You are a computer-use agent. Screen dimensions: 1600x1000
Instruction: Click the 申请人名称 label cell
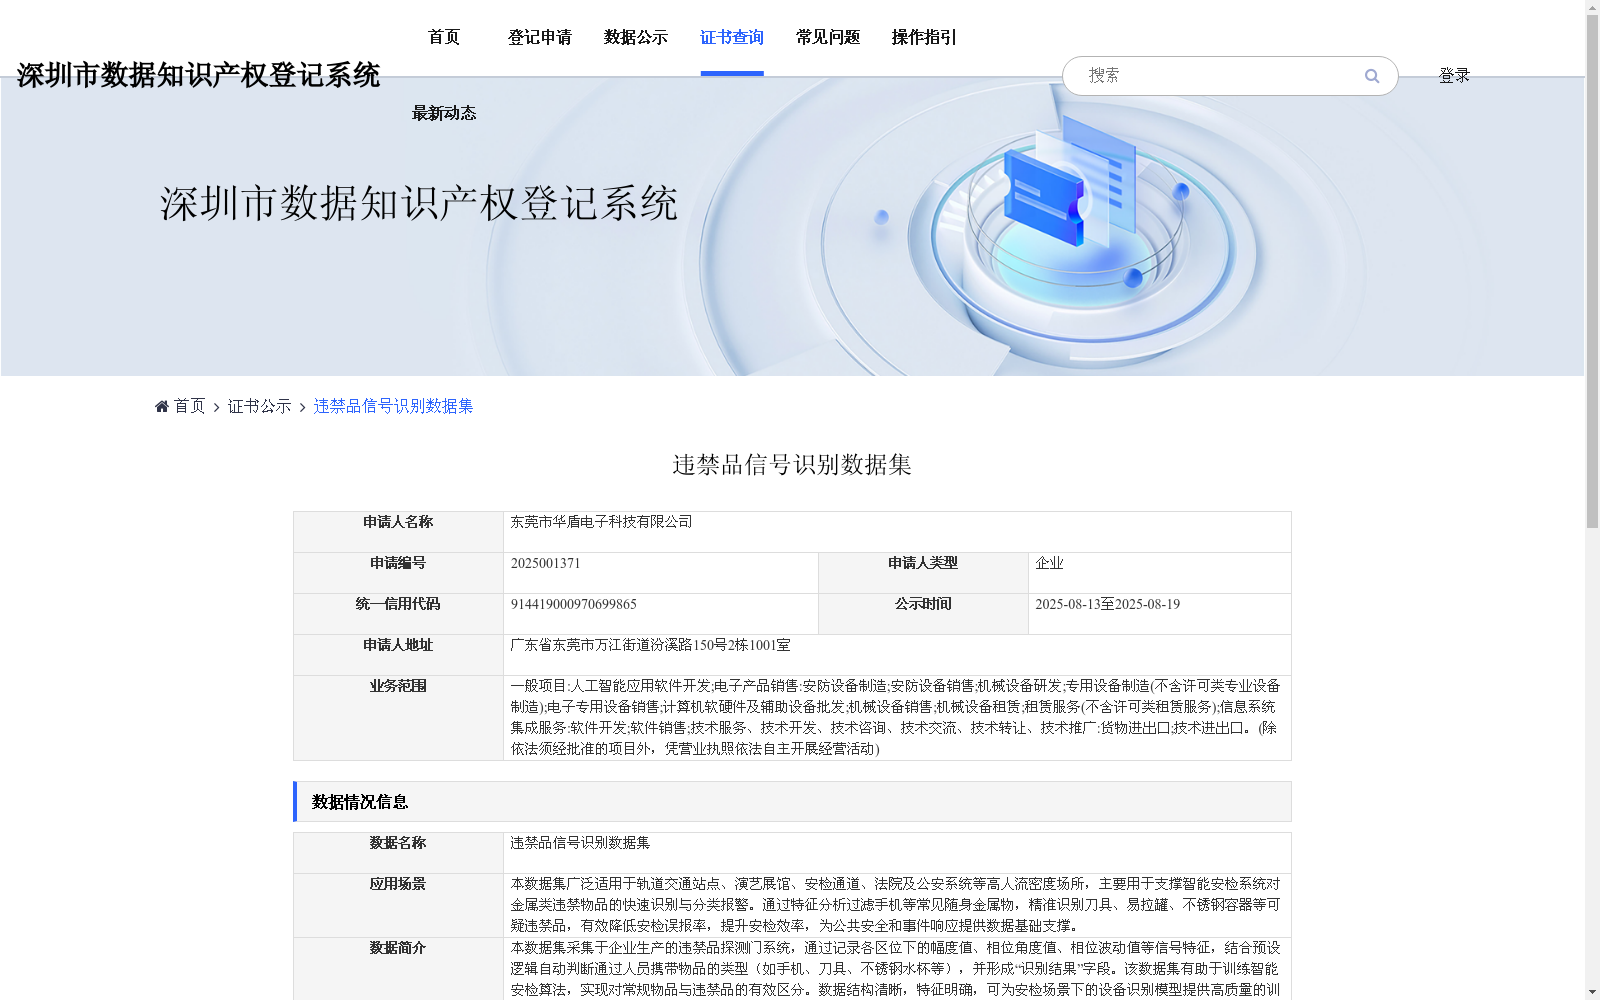[398, 532]
